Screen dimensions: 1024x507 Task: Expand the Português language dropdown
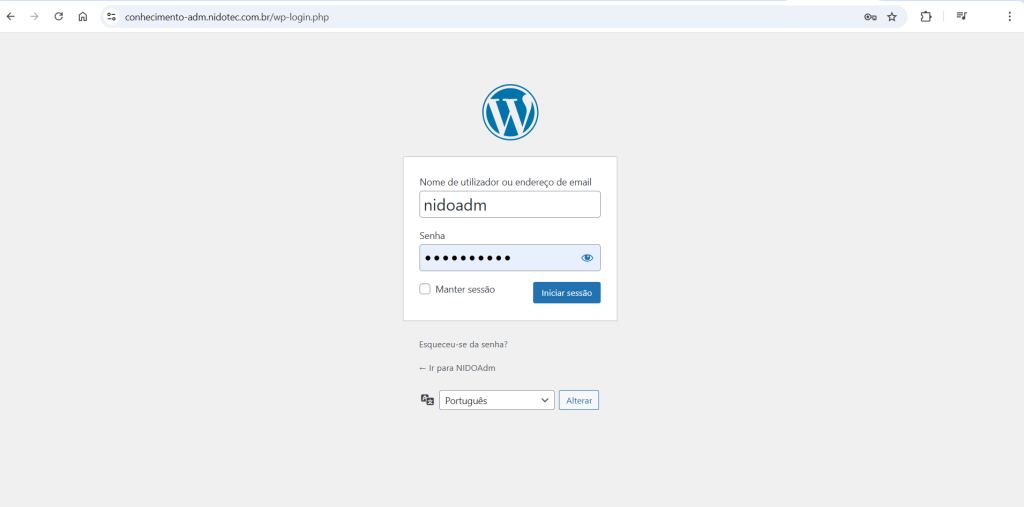(496, 400)
